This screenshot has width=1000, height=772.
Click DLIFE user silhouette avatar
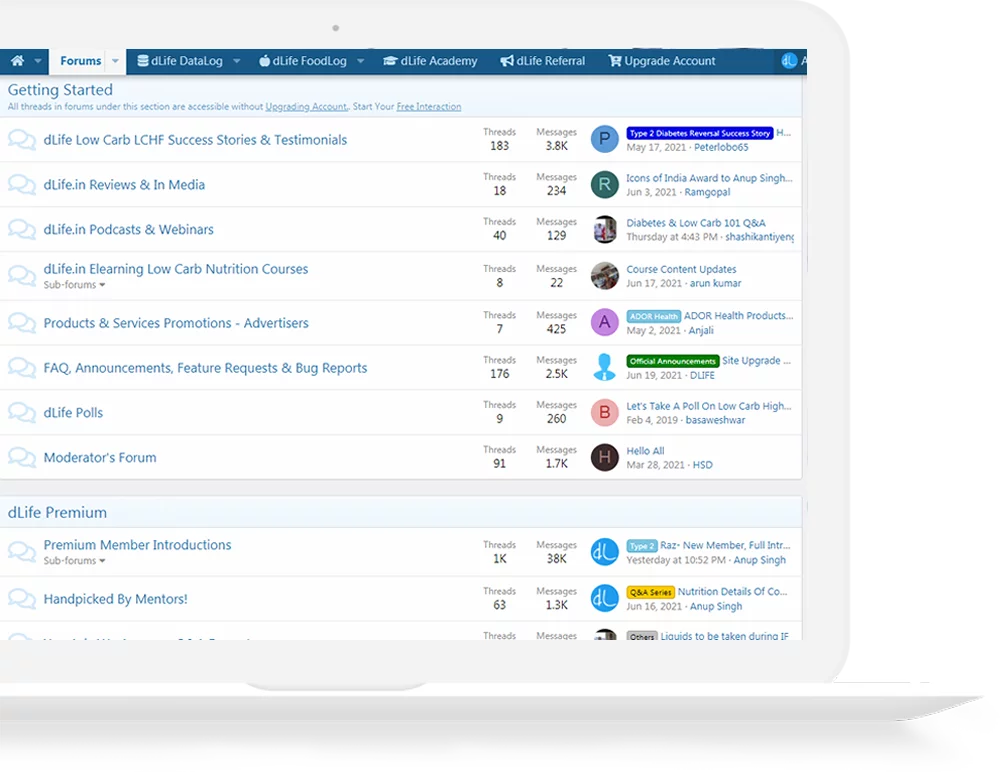pyautogui.click(x=605, y=367)
